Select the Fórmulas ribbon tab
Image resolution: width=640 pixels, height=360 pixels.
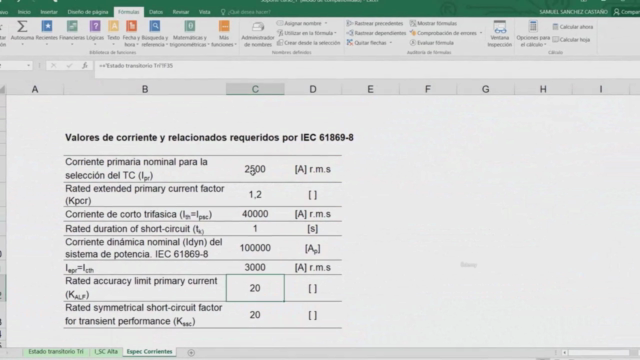coord(129,12)
